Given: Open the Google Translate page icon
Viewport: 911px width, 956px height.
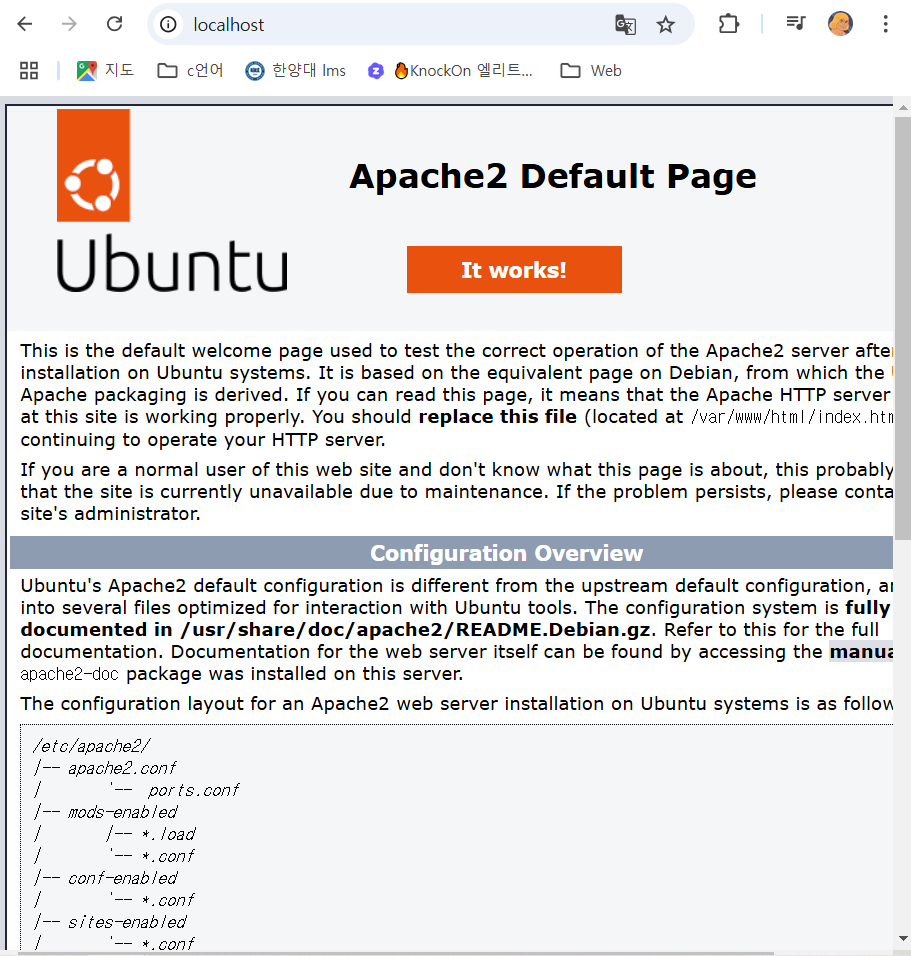Looking at the screenshot, I should click(x=626, y=25).
